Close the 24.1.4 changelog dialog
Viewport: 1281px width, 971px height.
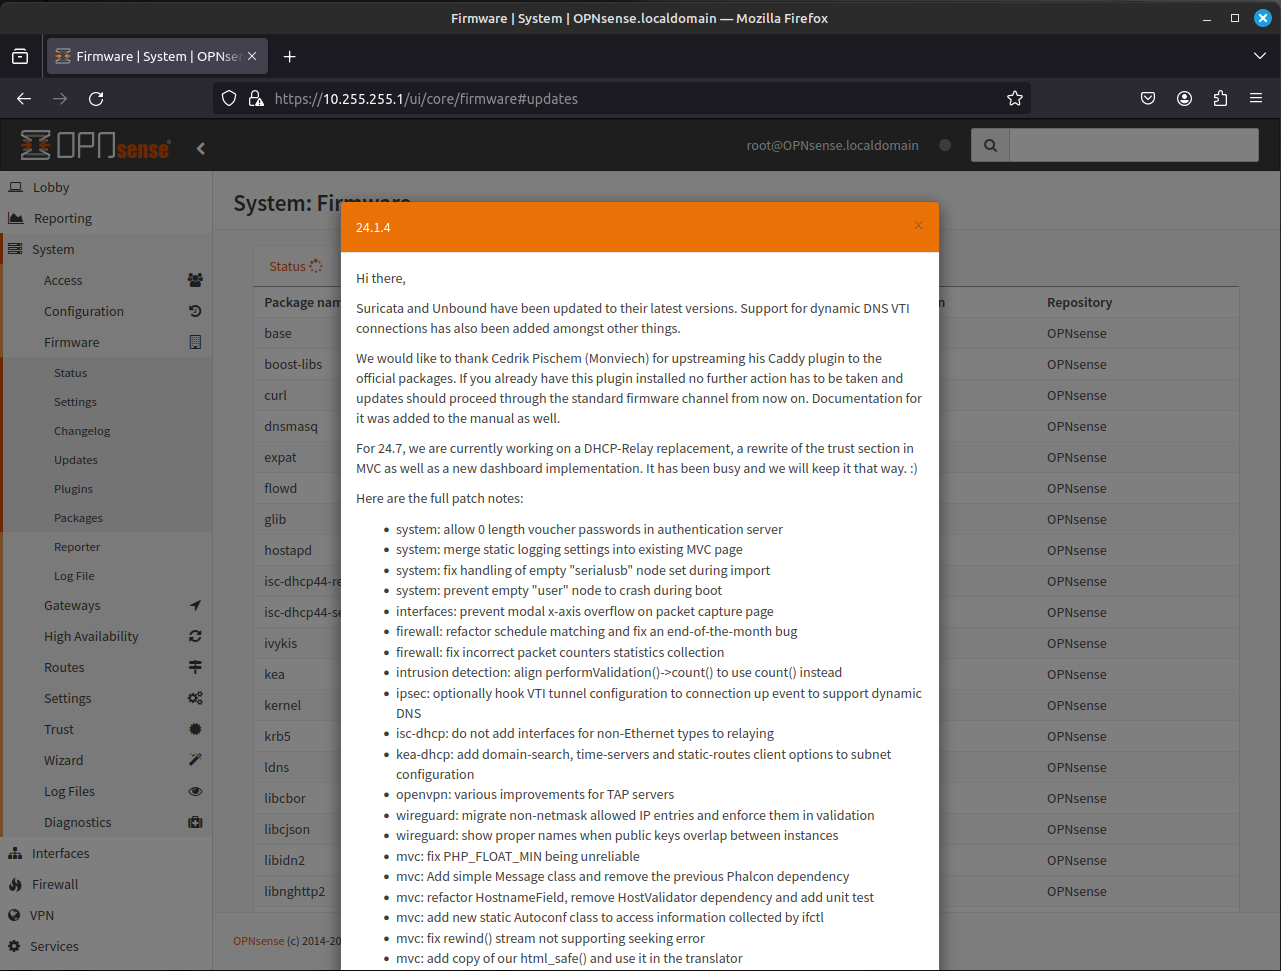tap(918, 226)
